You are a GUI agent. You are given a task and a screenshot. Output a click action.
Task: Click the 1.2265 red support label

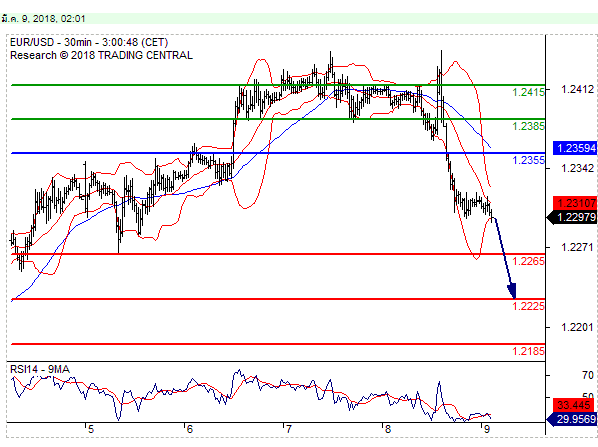[528, 261]
